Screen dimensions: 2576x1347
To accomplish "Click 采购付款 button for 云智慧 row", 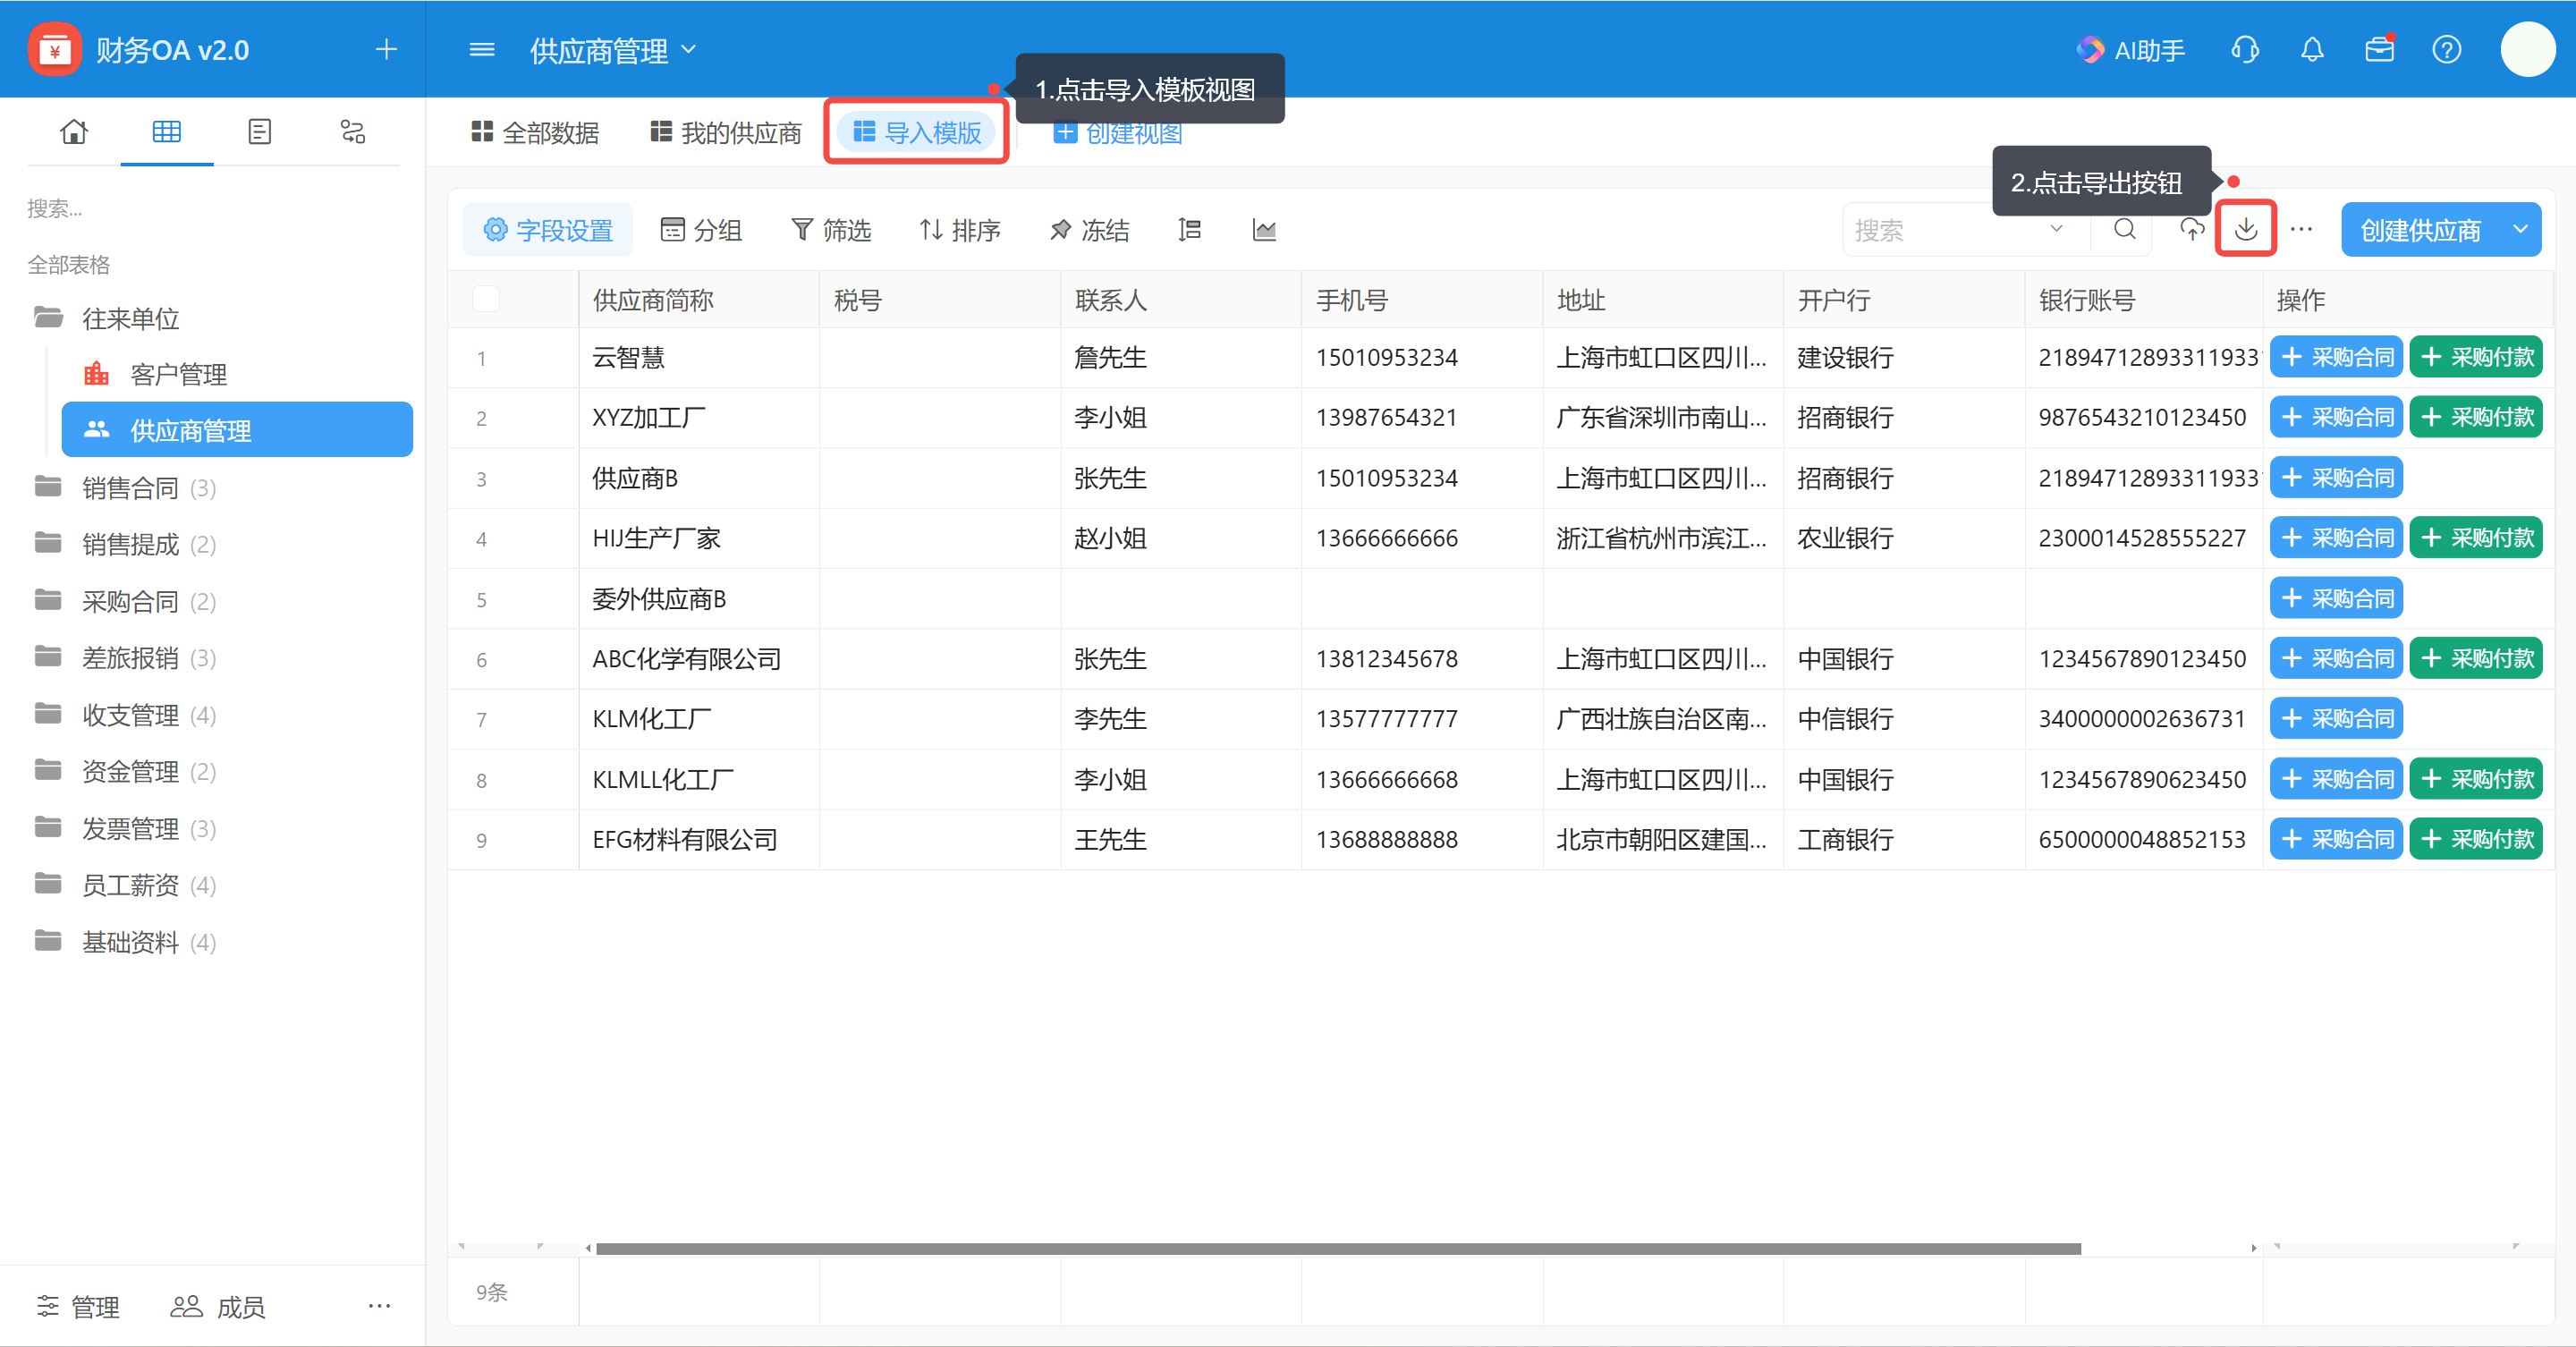I will (2476, 357).
